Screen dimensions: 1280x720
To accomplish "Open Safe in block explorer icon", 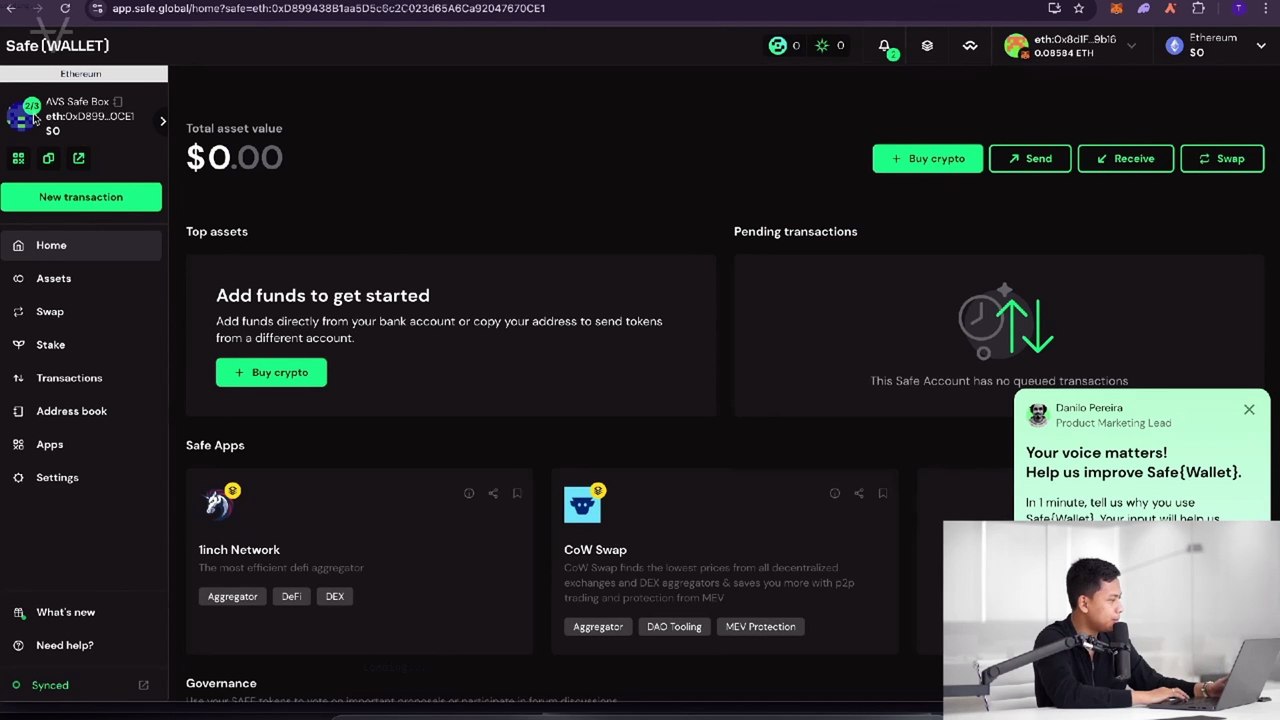I will click(79, 158).
